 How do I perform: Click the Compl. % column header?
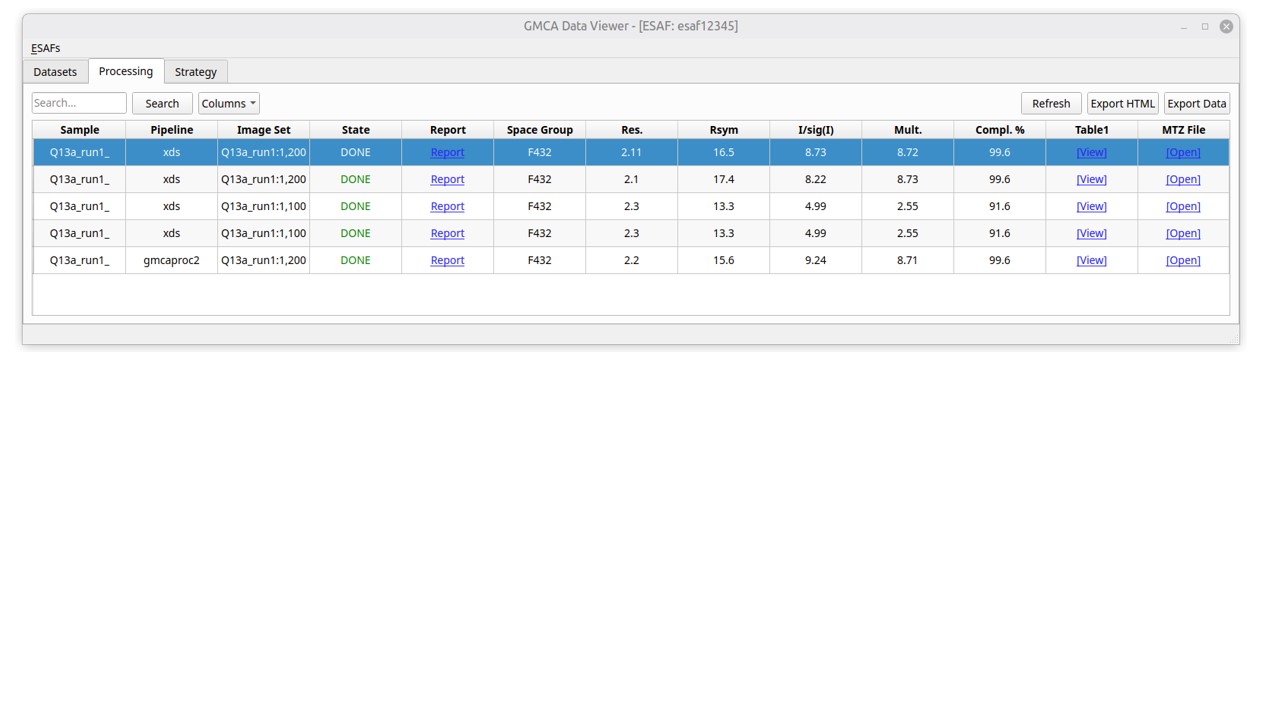click(1000, 130)
